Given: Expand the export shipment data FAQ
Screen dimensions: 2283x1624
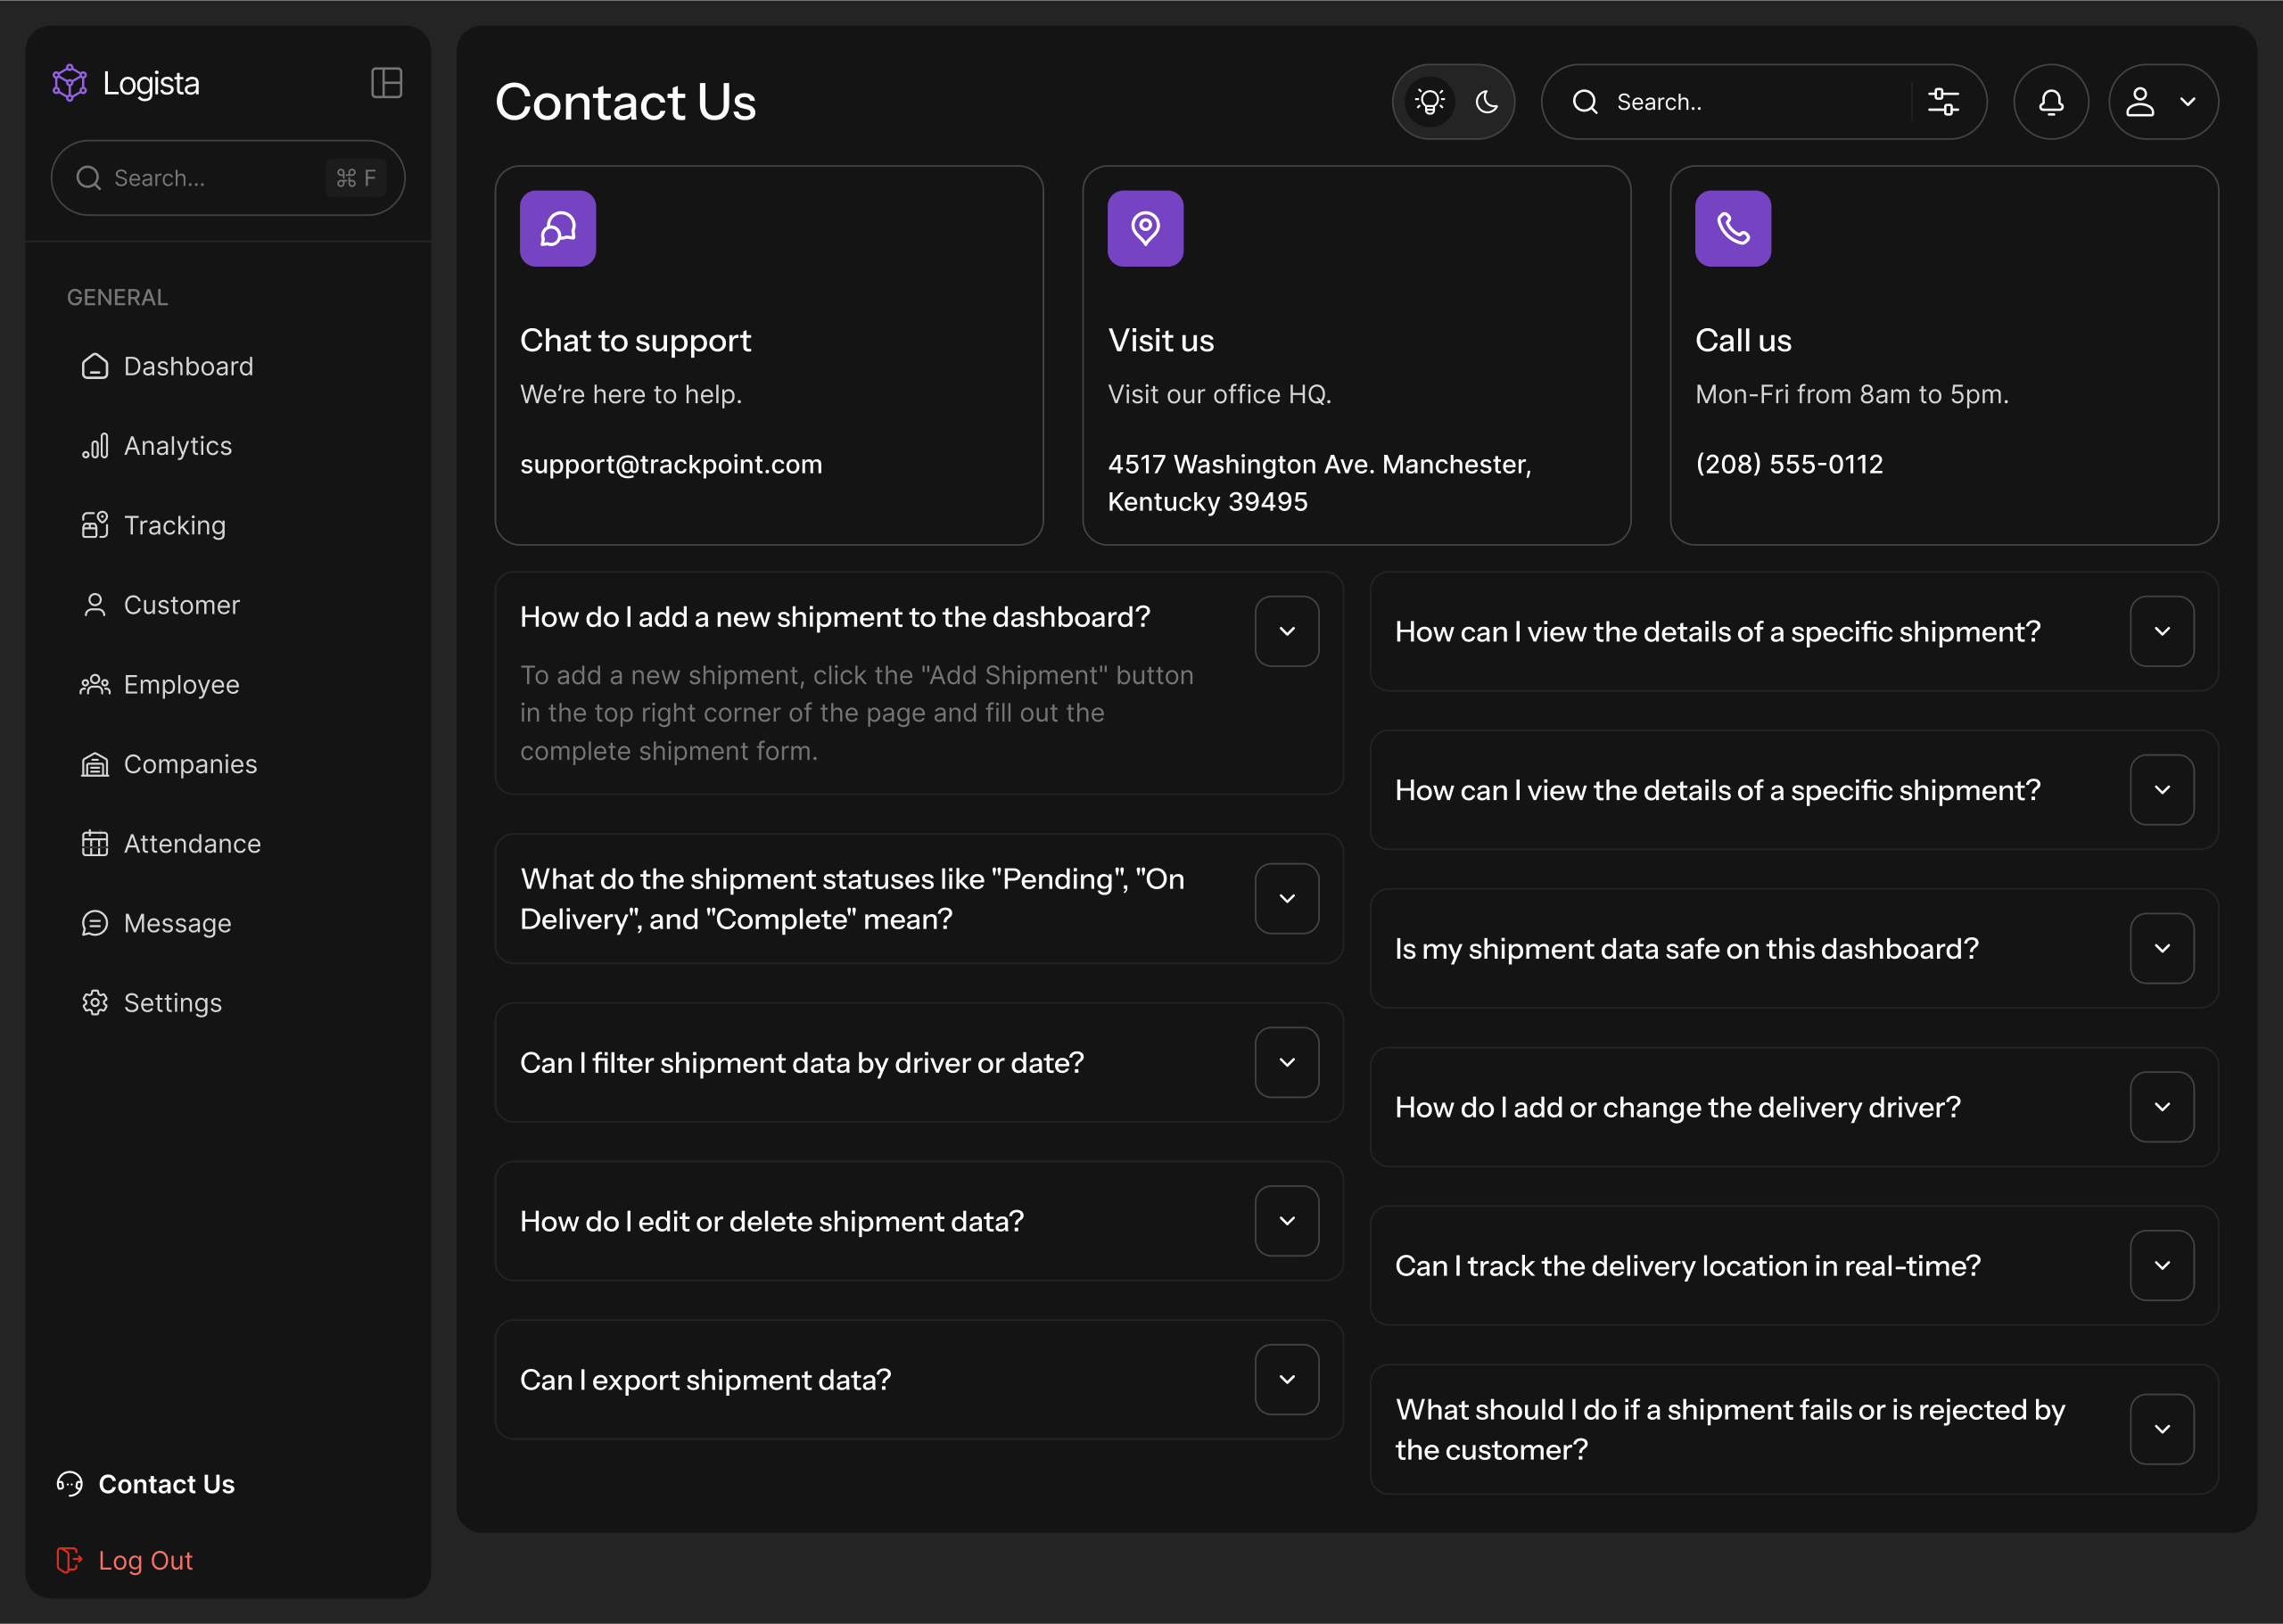Looking at the screenshot, I should pyautogui.click(x=1287, y=1380).
